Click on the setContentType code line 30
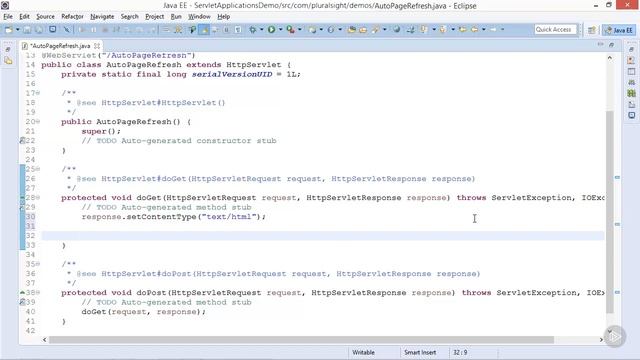The image size is (640, 360). 173,217
